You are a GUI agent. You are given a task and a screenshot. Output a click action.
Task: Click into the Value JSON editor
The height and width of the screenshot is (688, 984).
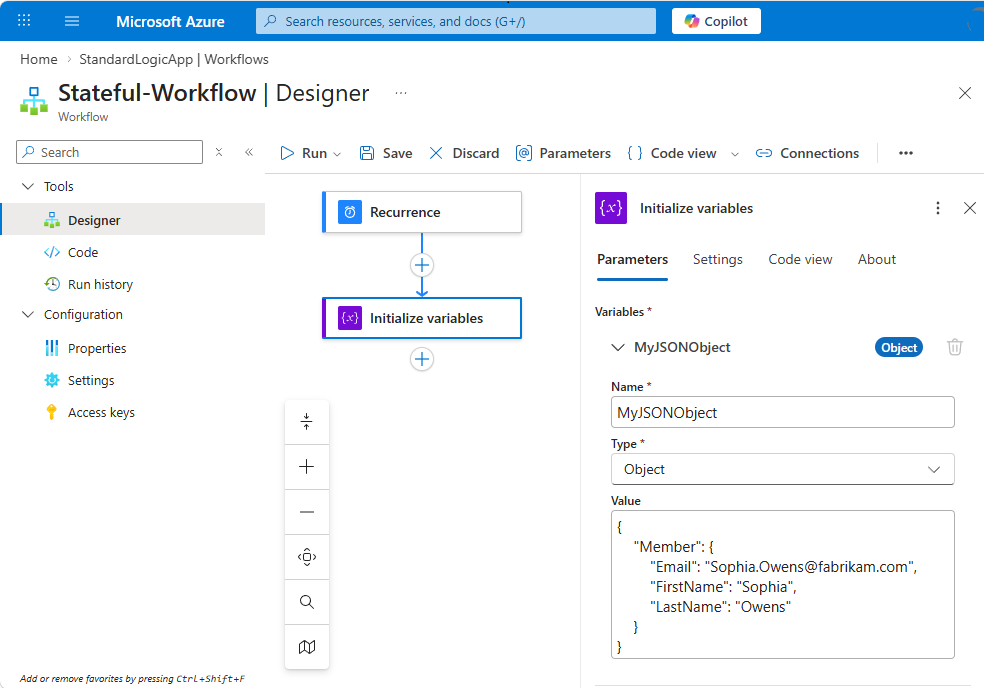[783, 584]
